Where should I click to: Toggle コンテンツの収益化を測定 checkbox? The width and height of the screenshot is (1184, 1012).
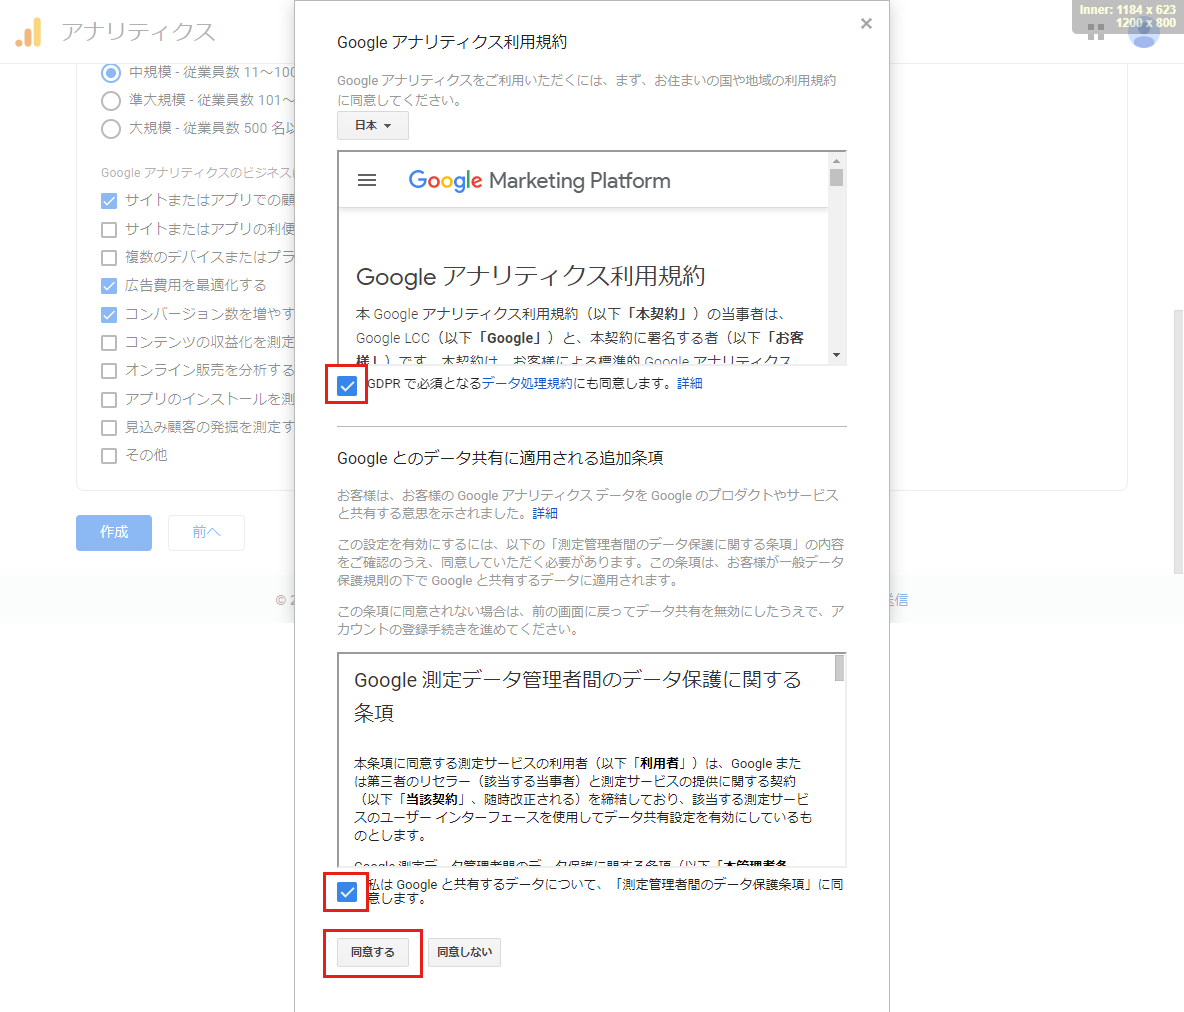109,343
